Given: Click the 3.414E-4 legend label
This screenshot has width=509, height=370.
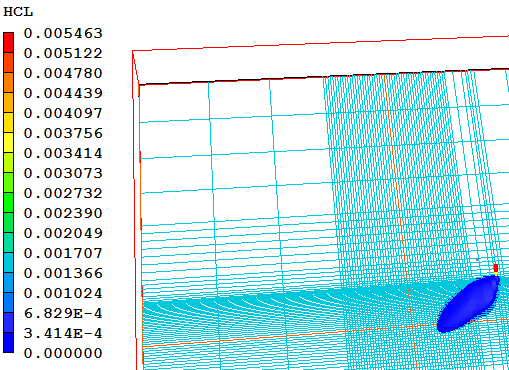Looking at the screenshot, I should [x=63, y=333].
